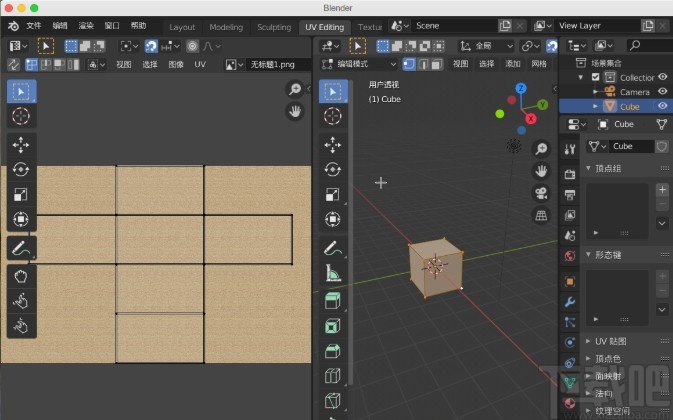Click the camera view icon in viewport

coord(541,193)
